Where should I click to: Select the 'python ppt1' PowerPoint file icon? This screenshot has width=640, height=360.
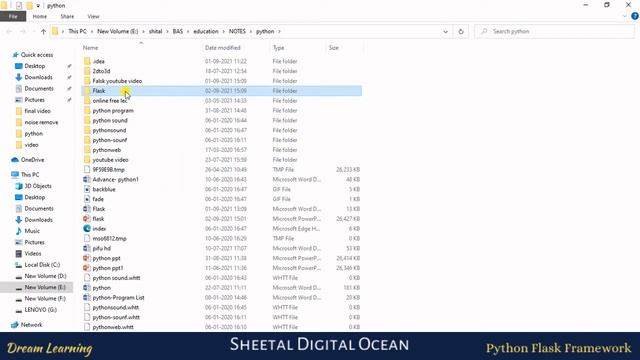[87, 268]
